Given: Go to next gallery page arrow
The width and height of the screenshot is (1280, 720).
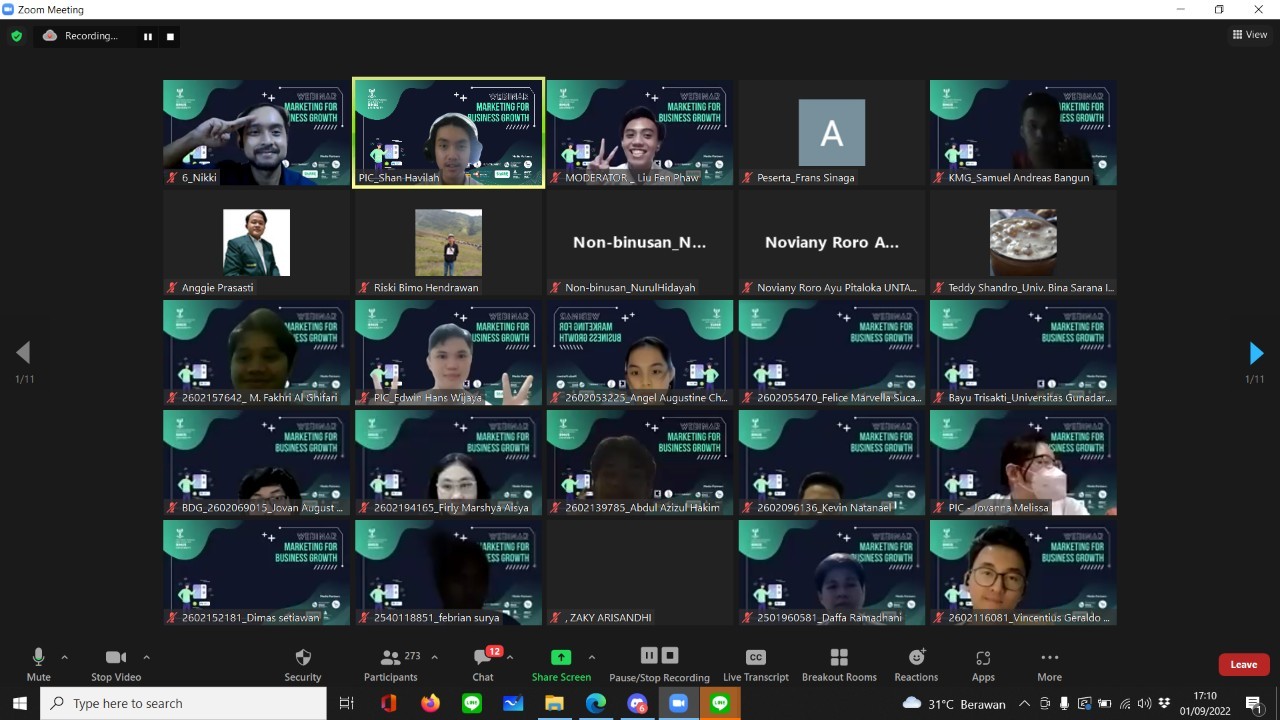Looking at the screenshot, I should click(x=1256, y=353).
